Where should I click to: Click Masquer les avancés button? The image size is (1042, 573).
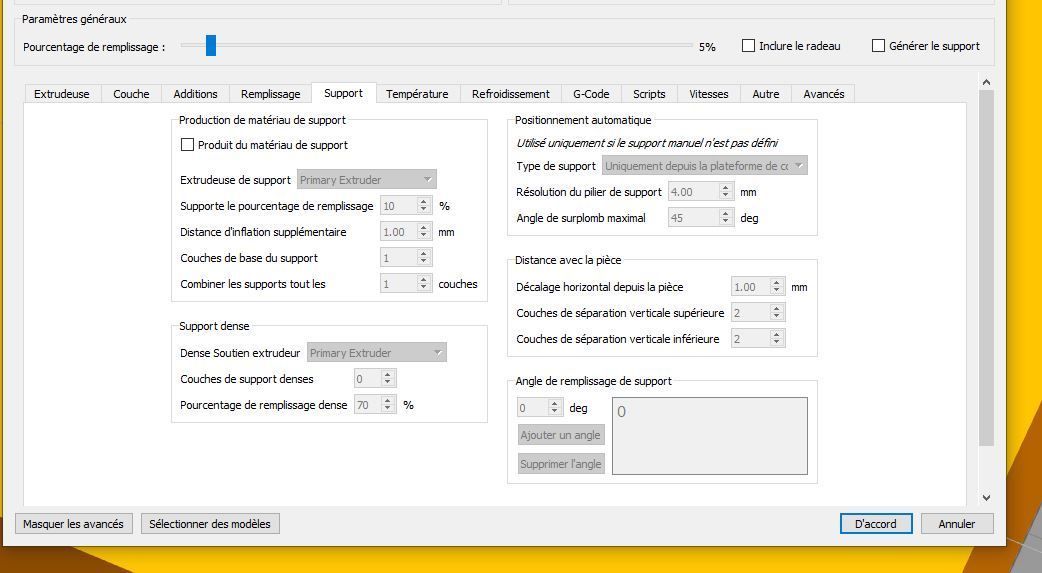point(73,524)
